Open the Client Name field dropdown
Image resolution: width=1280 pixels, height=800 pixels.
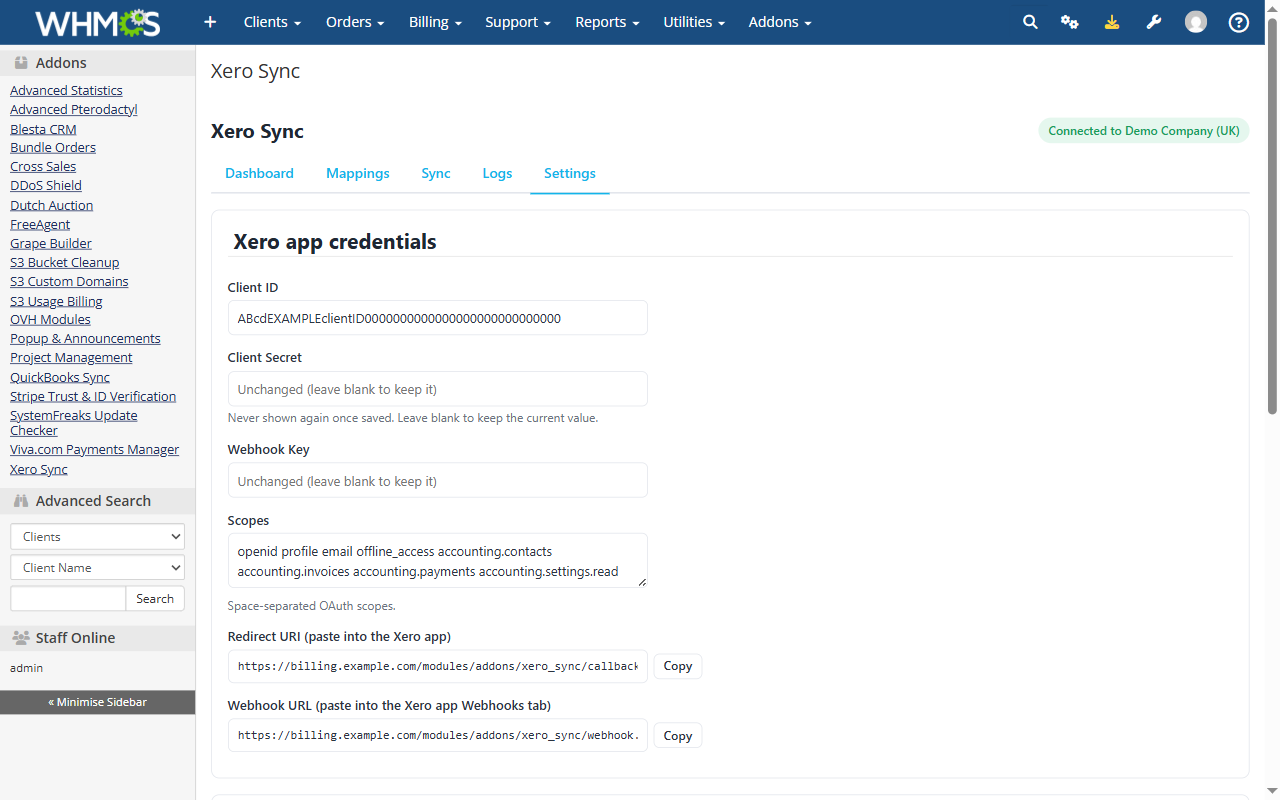(98, 568)
